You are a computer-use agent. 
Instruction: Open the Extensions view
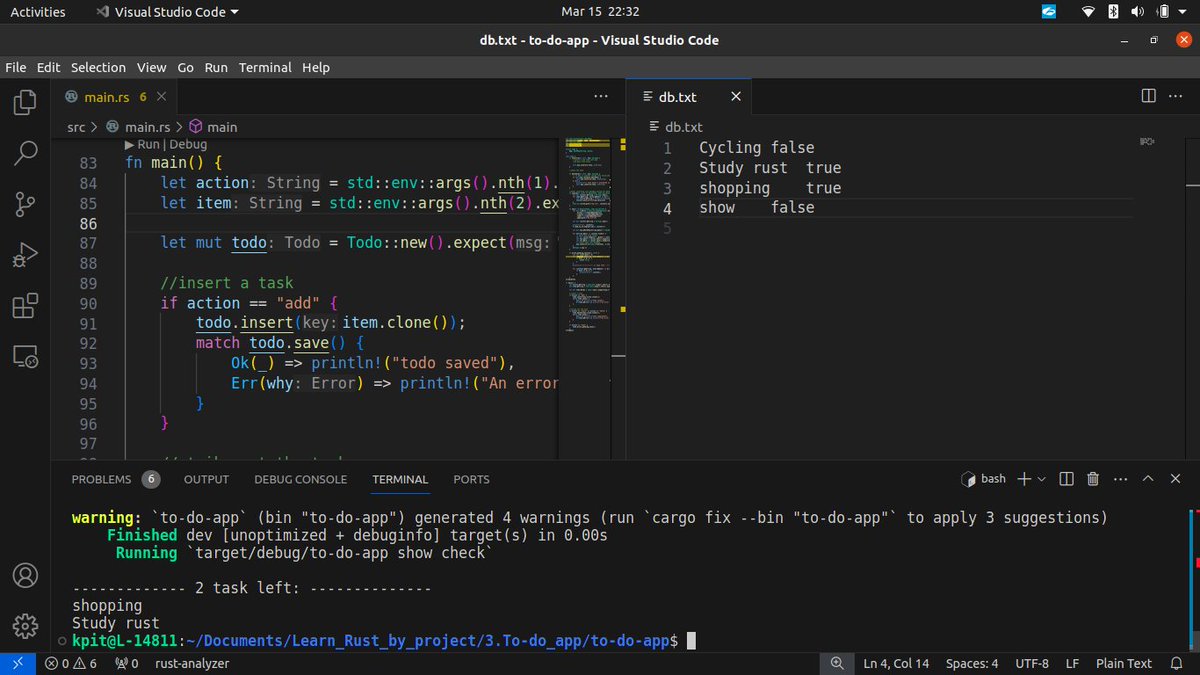pos(25,306)
